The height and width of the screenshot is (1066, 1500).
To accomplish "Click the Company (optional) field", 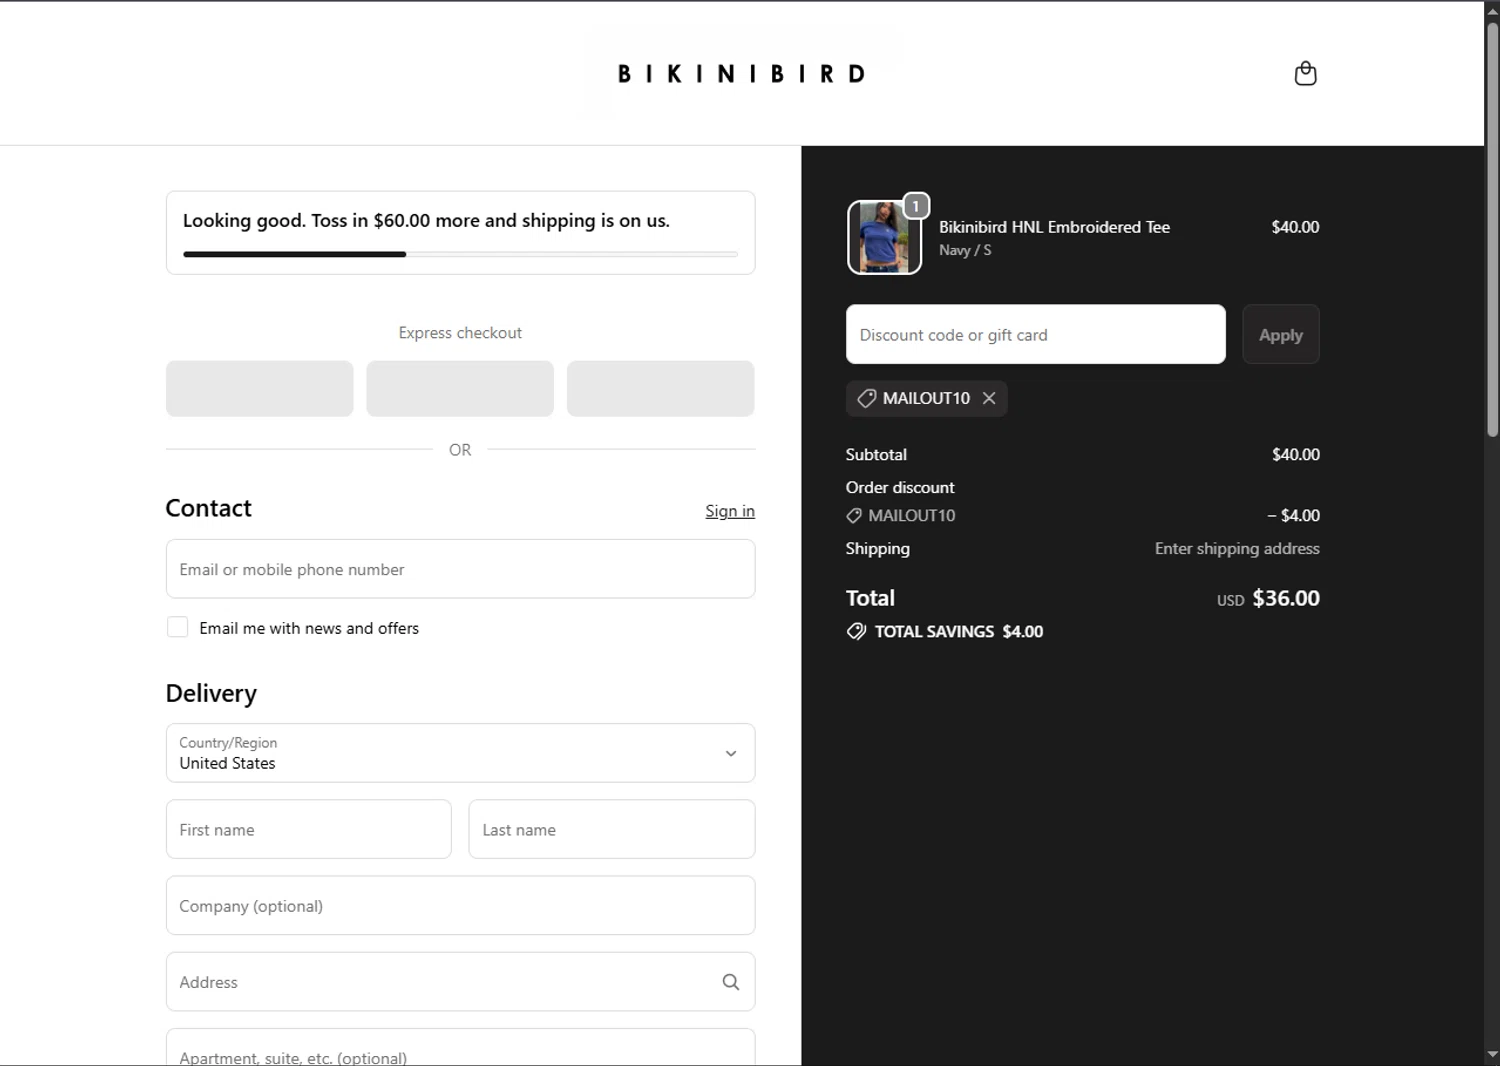I will pos(460,905).
